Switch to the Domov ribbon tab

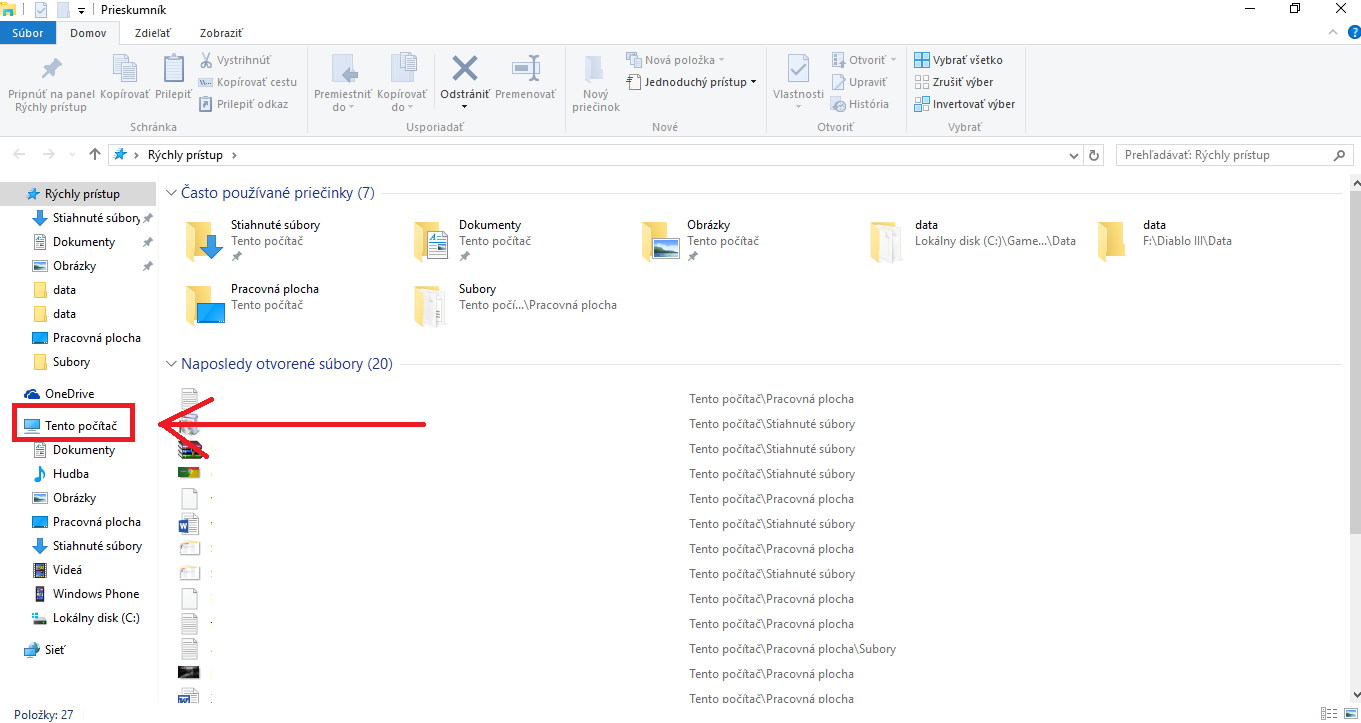coord(88,33)
